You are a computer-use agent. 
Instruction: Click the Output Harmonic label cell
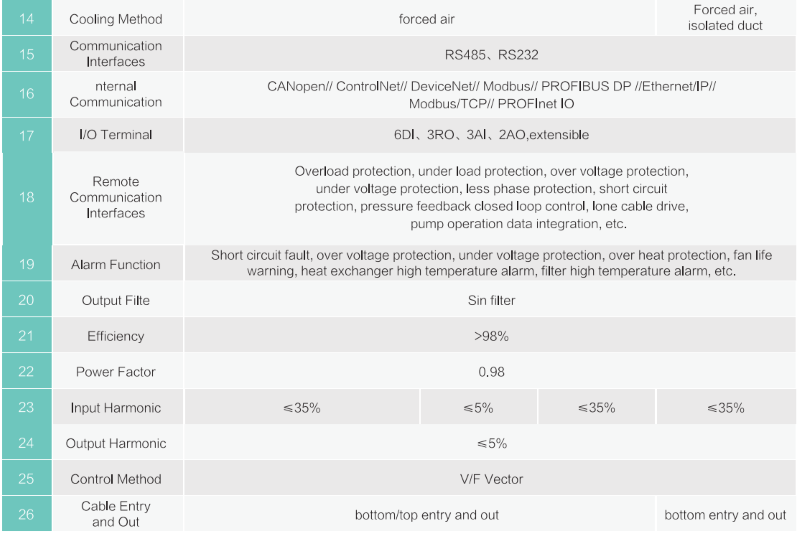click(117, 443)
